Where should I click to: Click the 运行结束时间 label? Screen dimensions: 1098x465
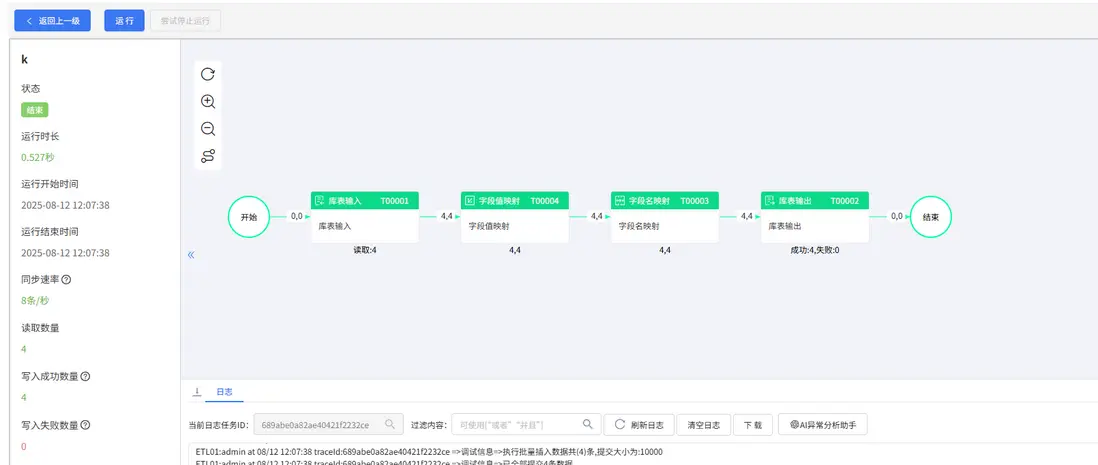pyautogui.click(x=50, y=232)
